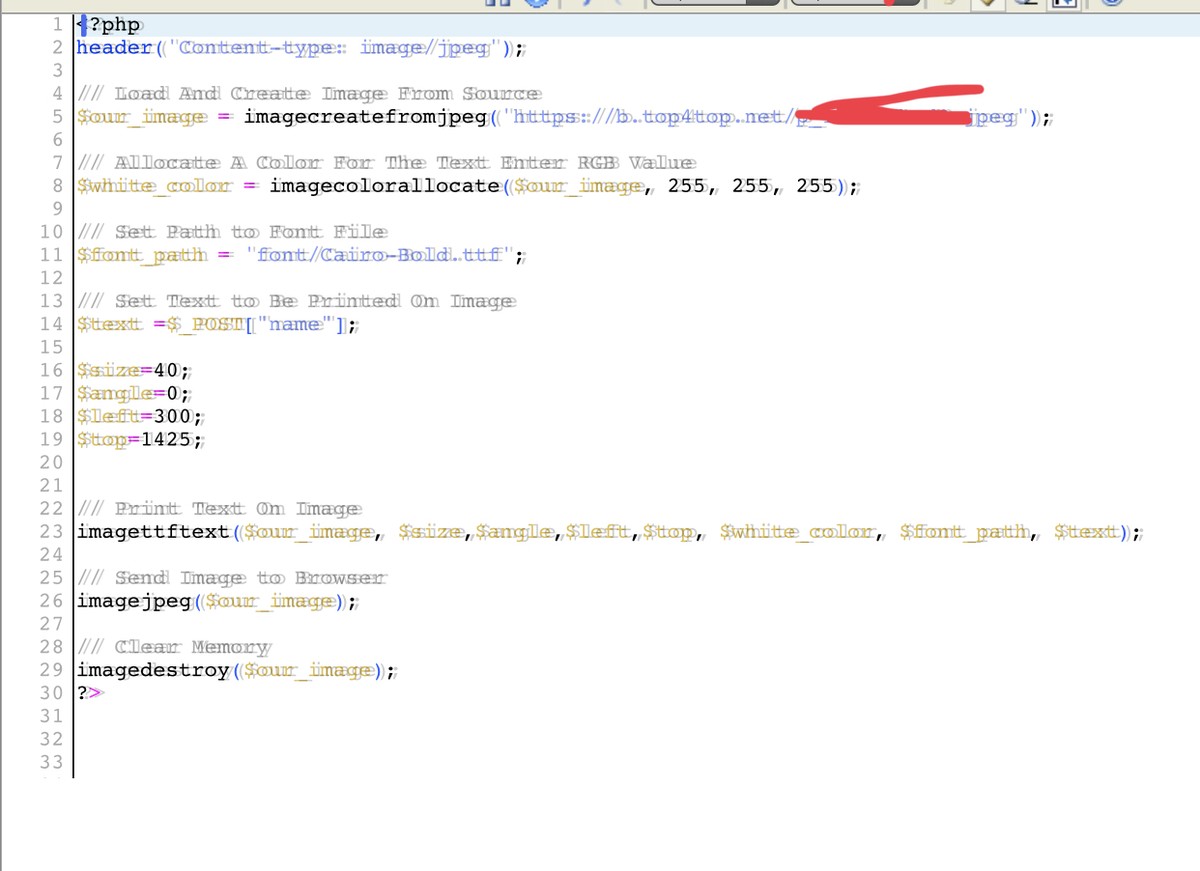Screen dimensions: 1200x871
Task: Click the $font_path variable on line 11
Action: [x=143, y=254]
